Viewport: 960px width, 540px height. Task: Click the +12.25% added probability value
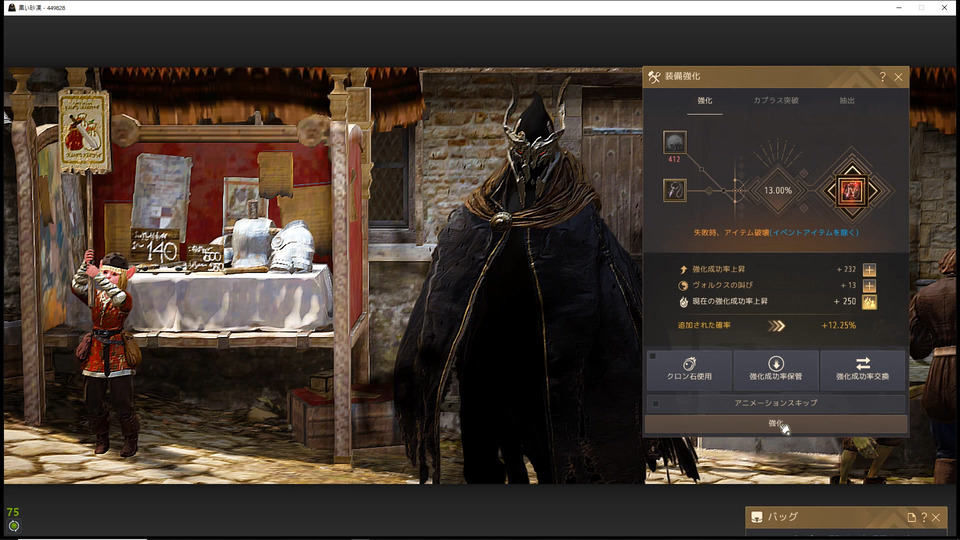[x=839, y=325]
